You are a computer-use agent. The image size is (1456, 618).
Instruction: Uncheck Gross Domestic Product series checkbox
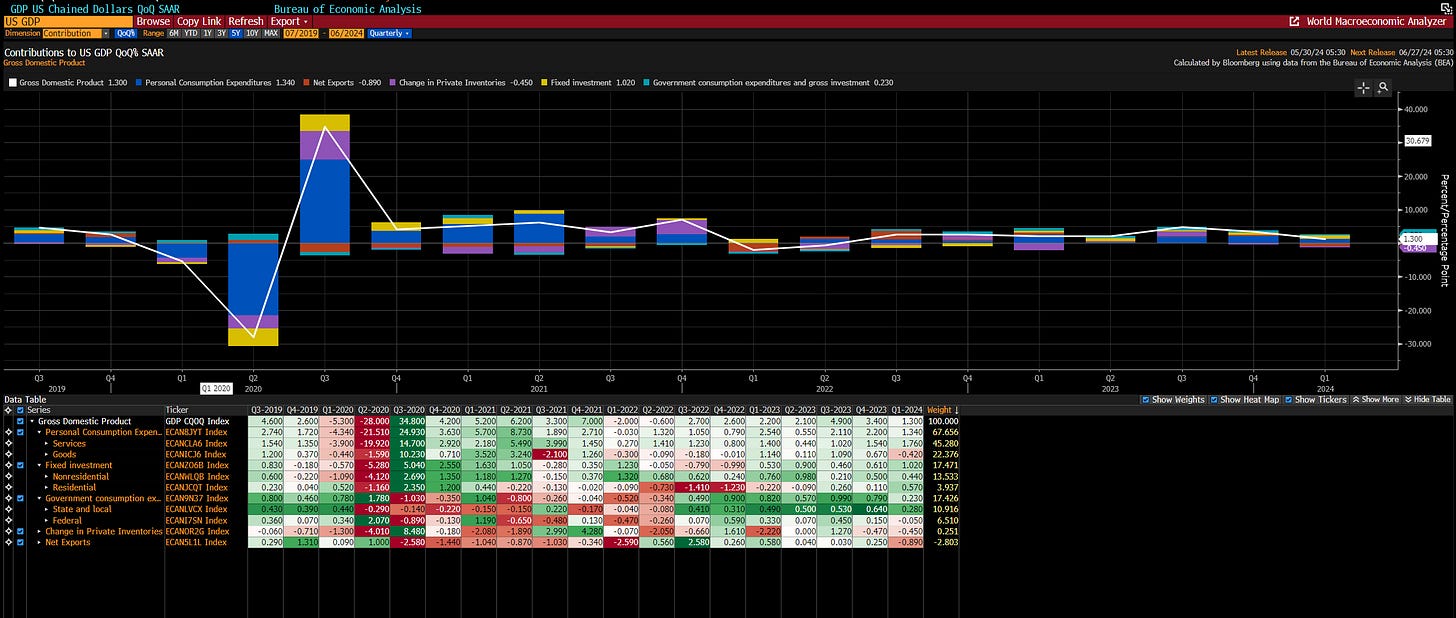pyautogui.click(x=20, y=421)
